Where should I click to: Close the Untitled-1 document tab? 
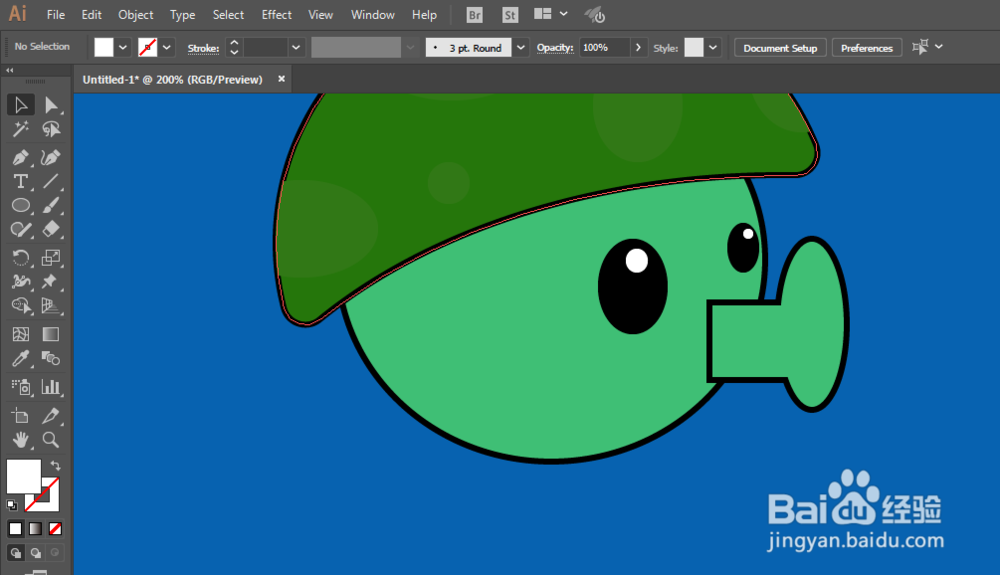click(281, 79)
